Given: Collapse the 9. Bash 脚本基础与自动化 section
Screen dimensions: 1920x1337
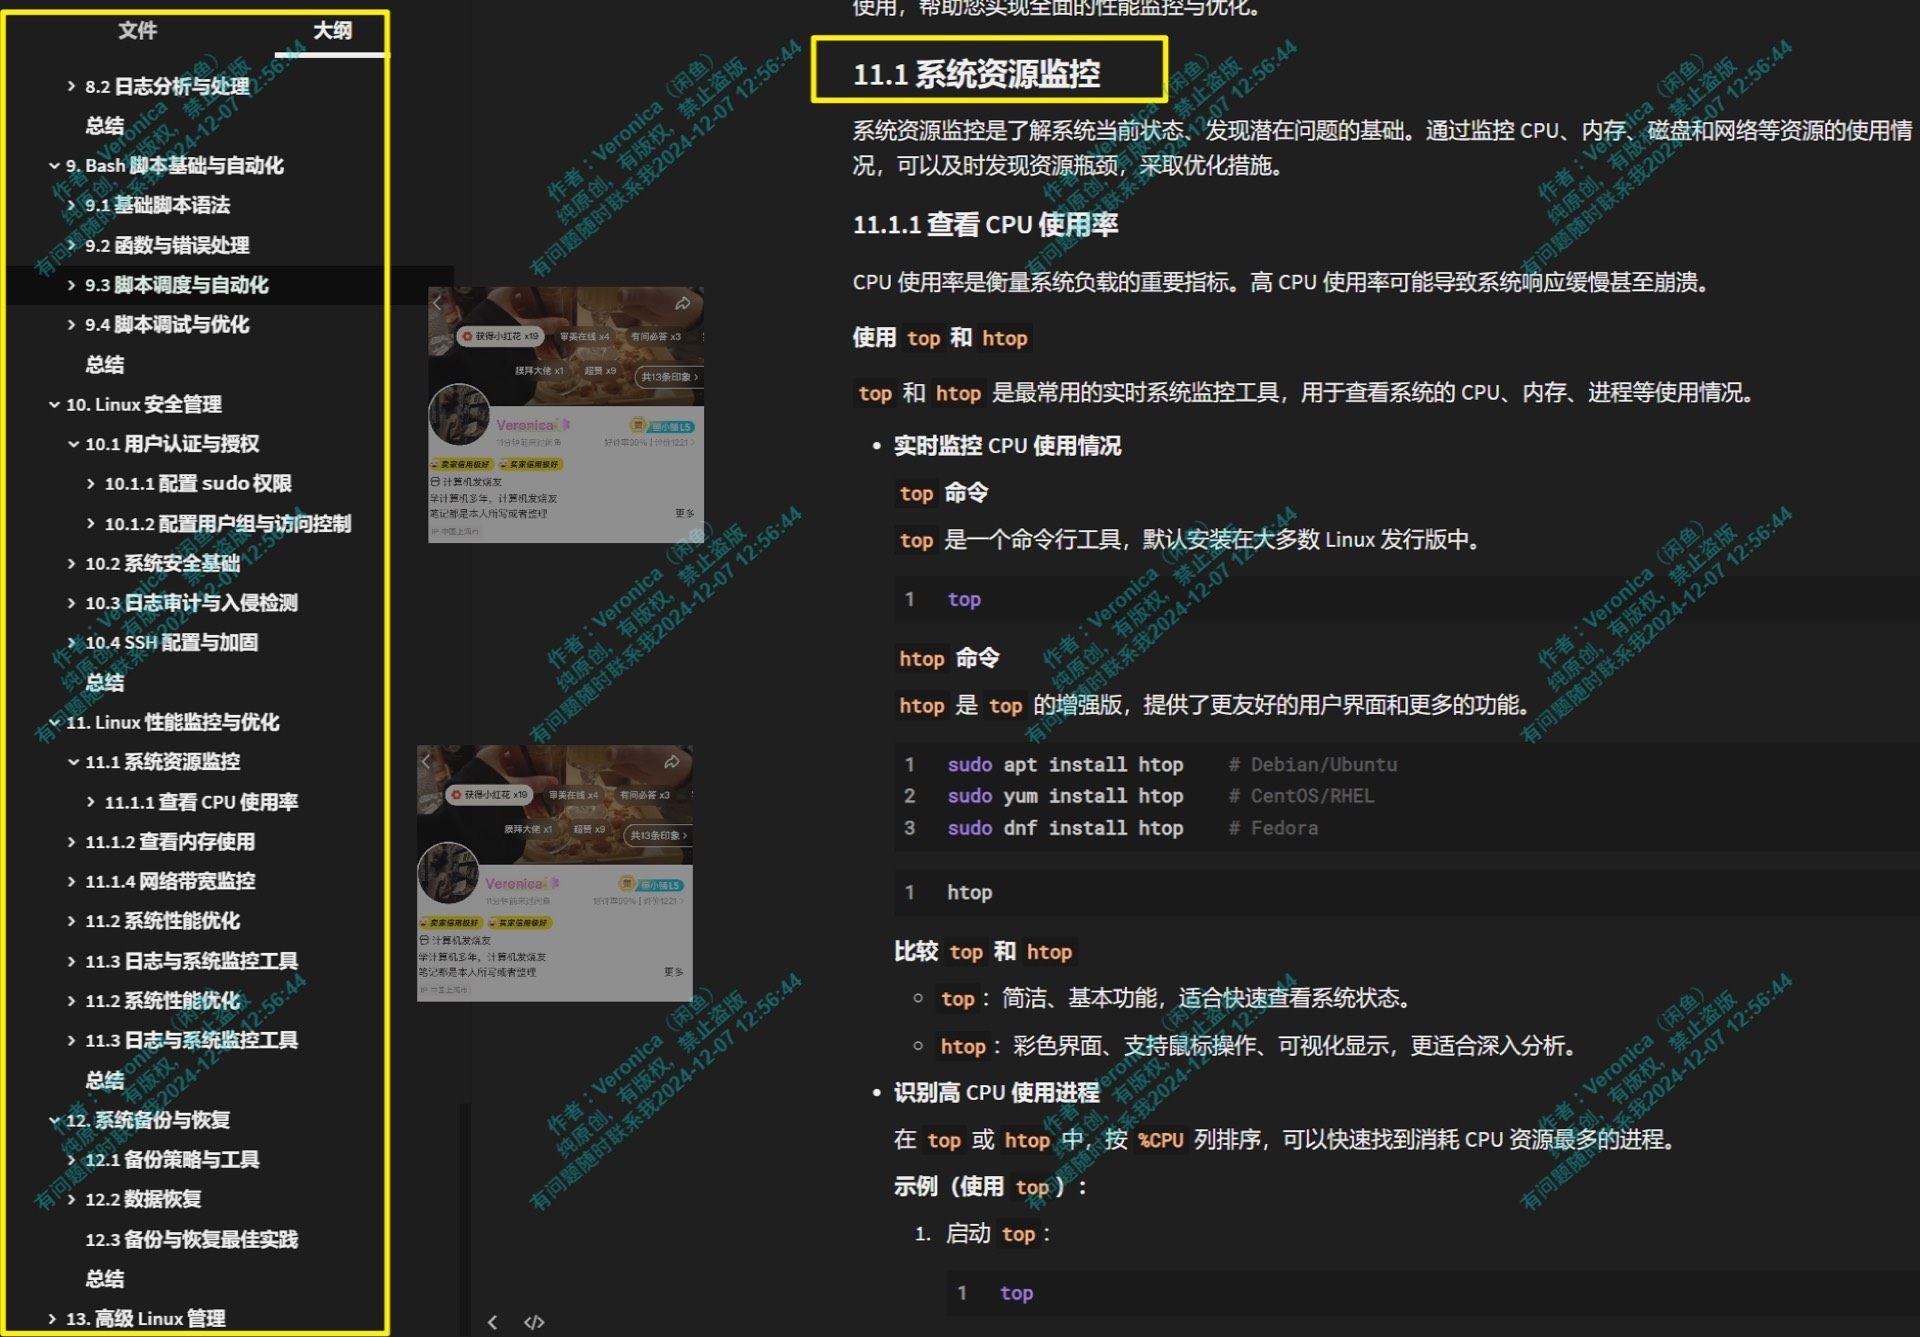Looking at the screenshot, I should coord(54,166).
